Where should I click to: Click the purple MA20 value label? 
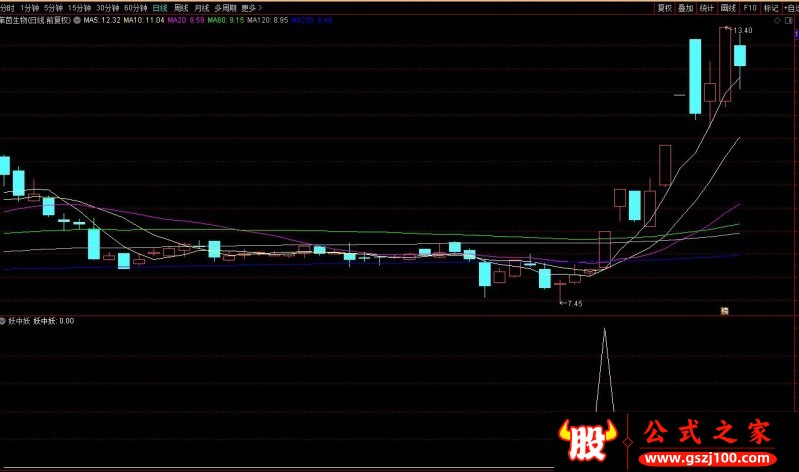(x=185, y=20)
